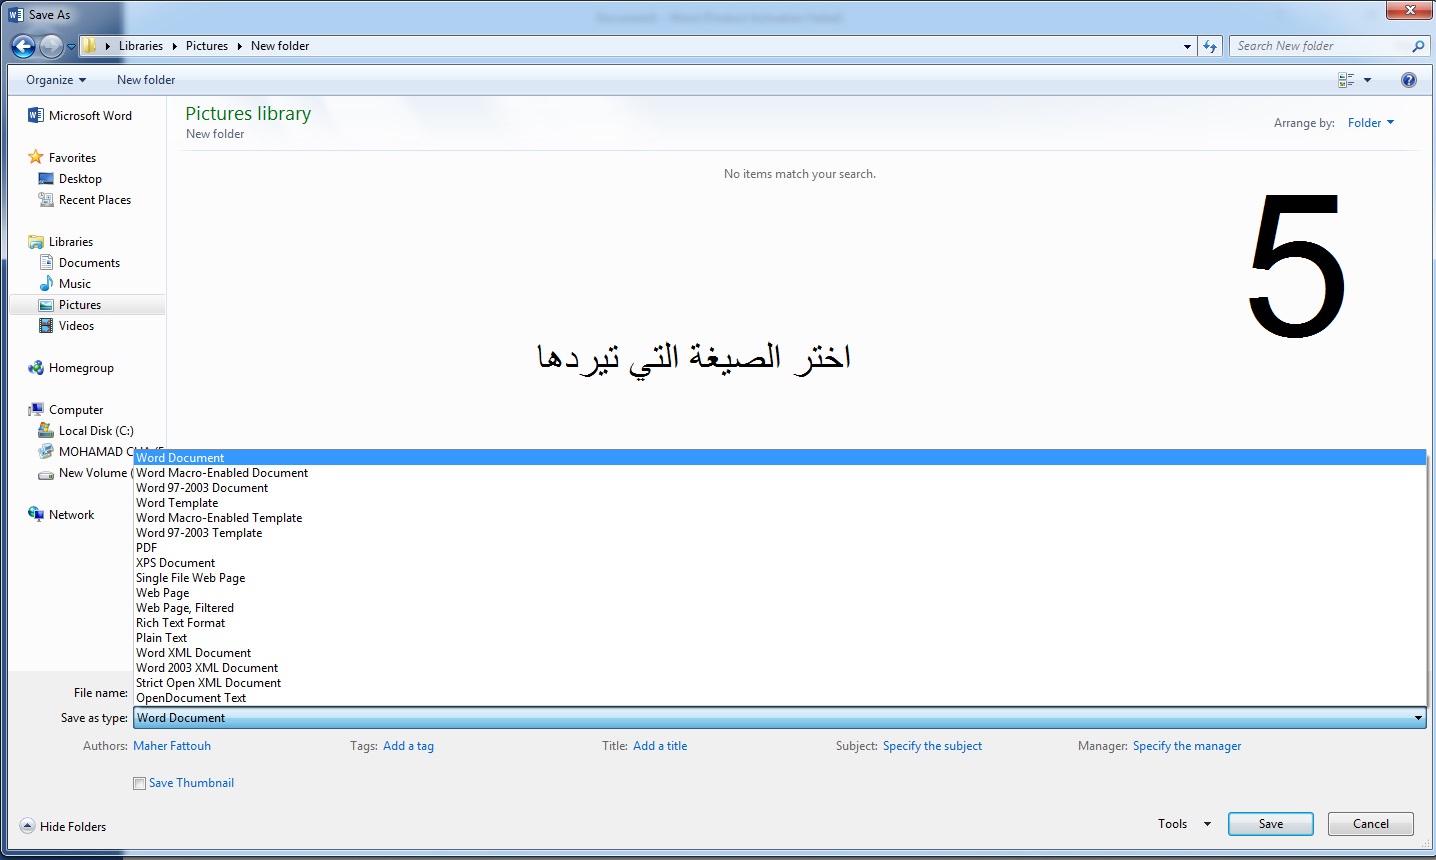Expand the Arrange by Folder dropdown
This screenshot has width=1436, height=860.
[1370, 123]
